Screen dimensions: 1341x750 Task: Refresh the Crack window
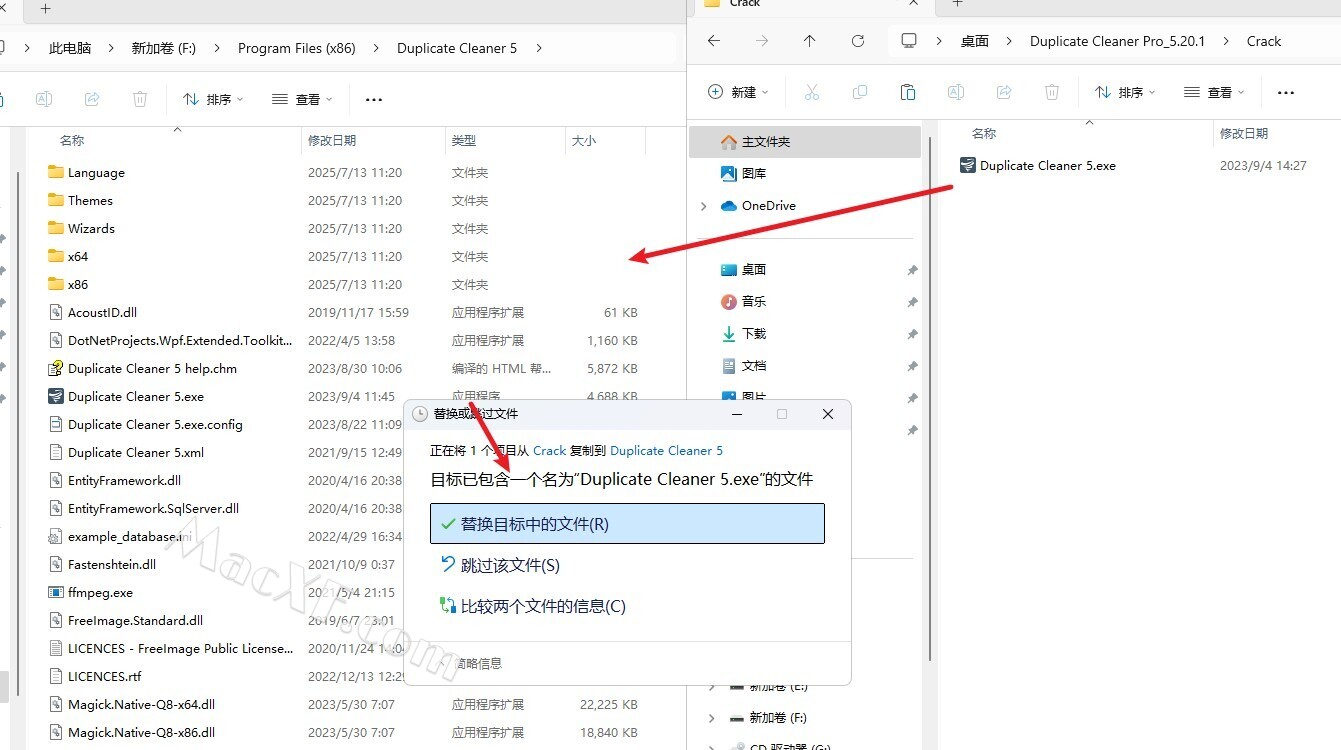[858, 41]
